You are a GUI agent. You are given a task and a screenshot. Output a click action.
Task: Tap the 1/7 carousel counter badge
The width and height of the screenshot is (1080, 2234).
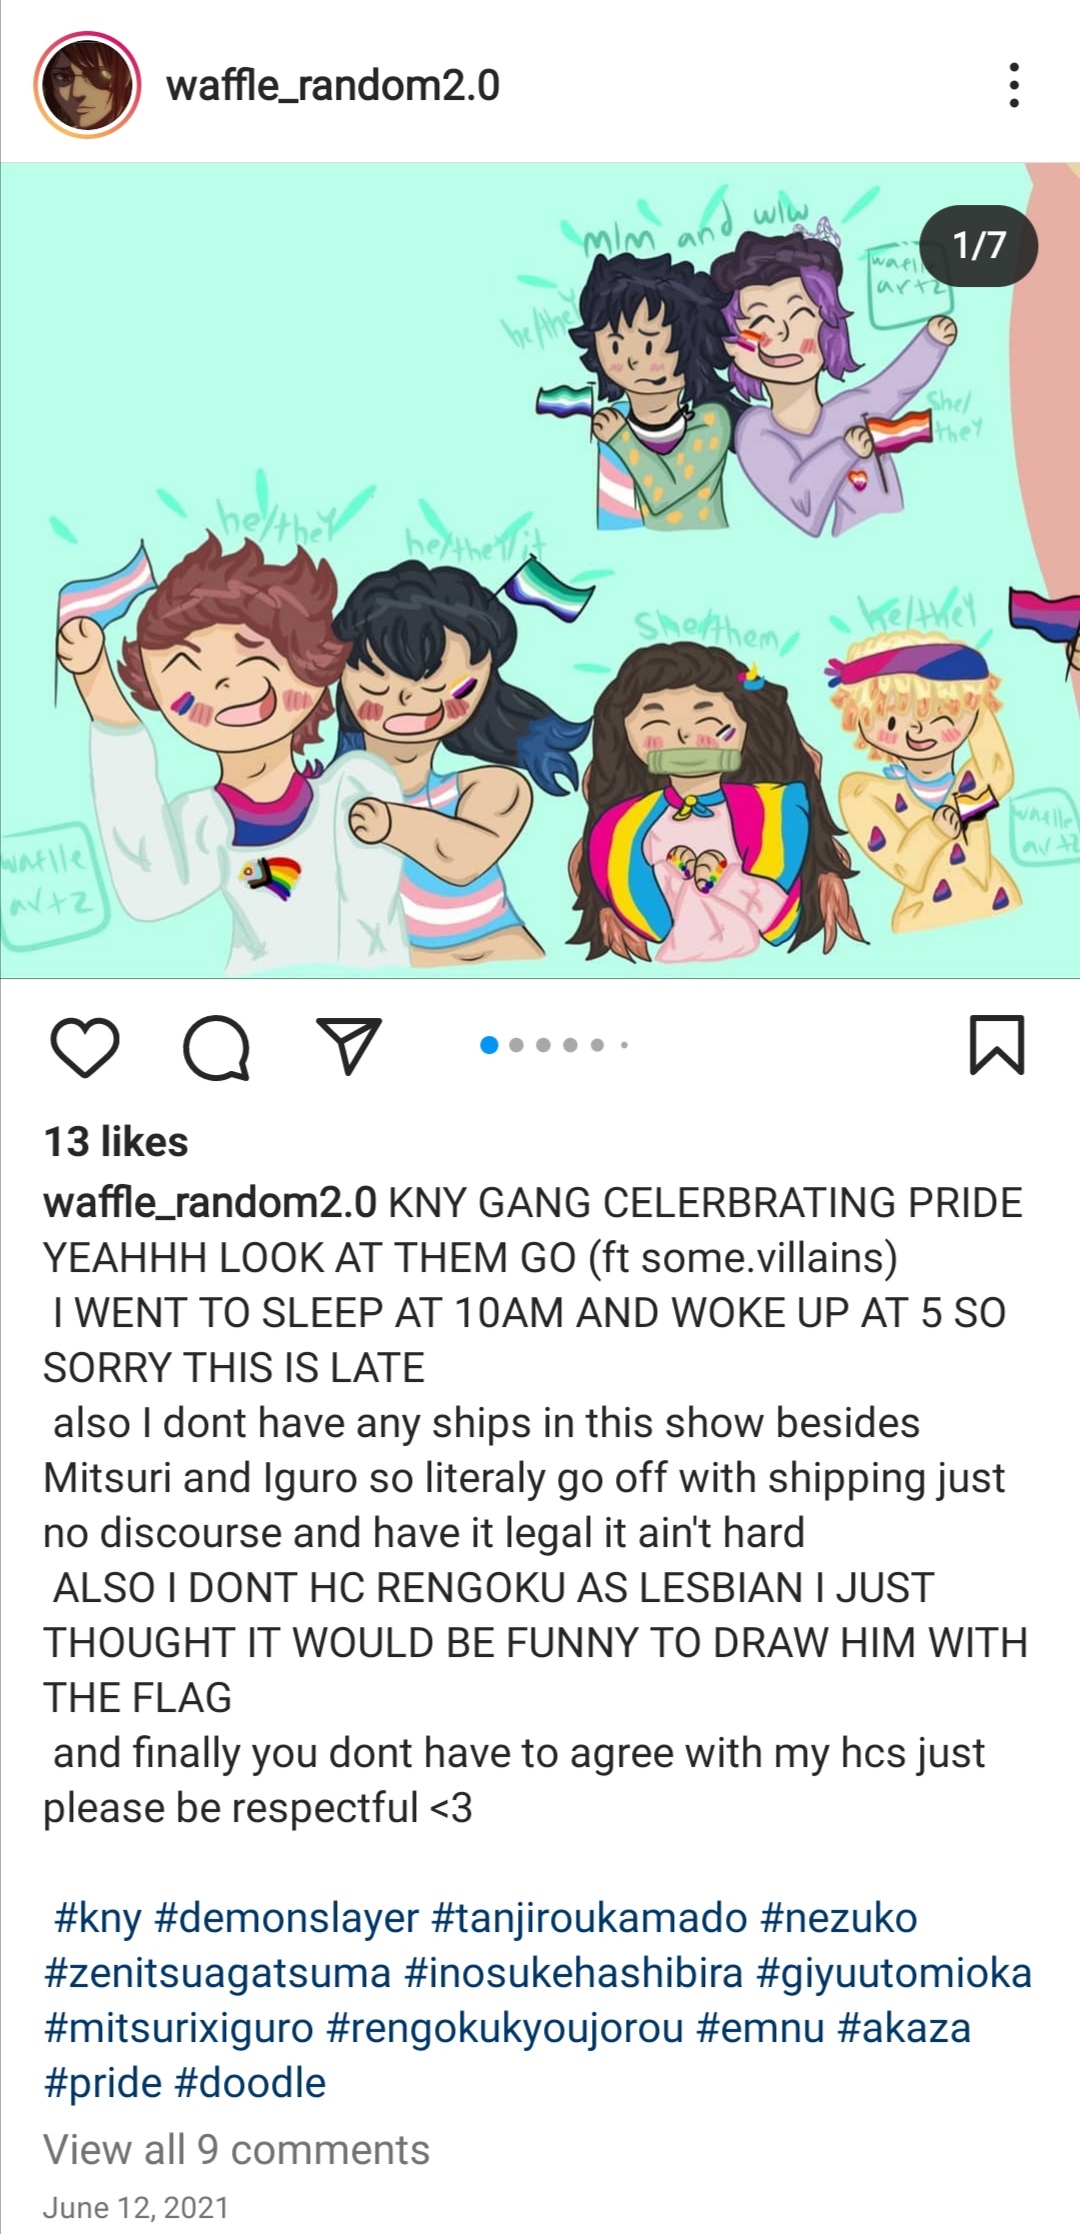979,245
